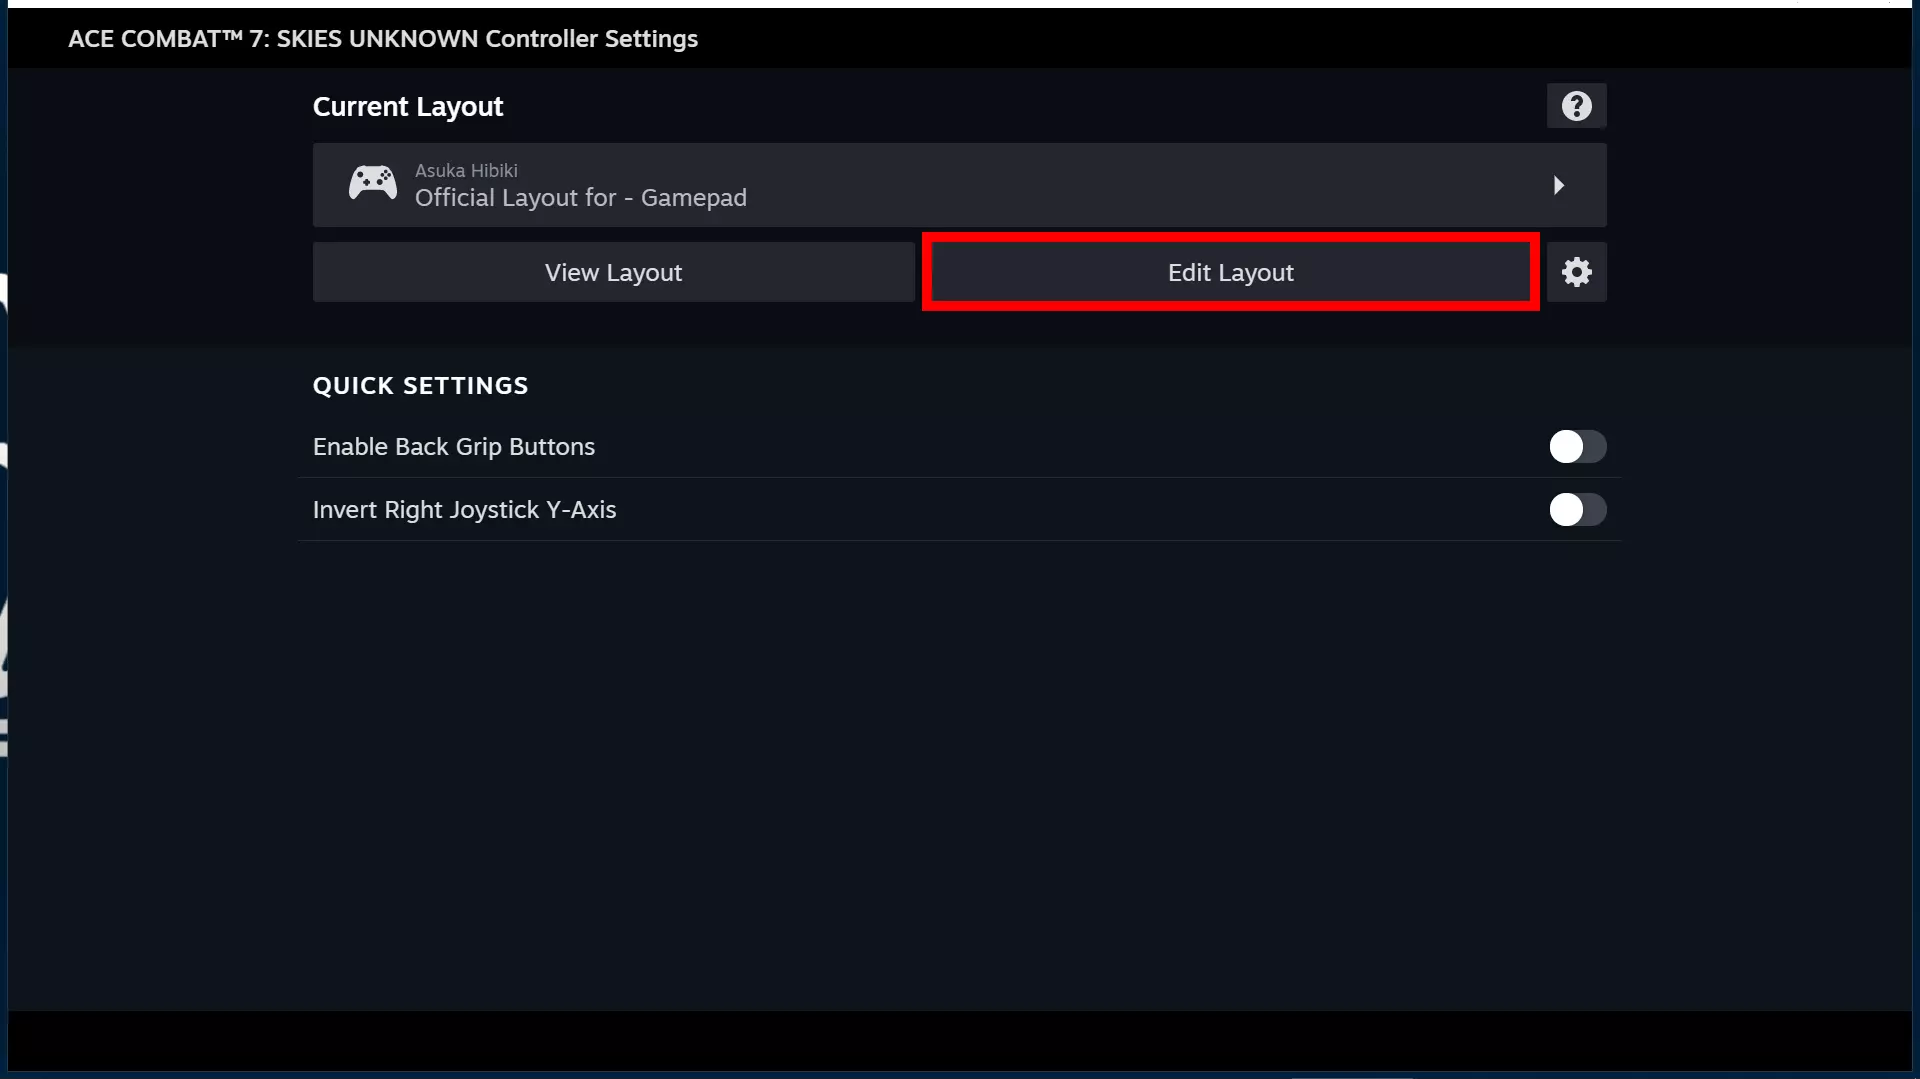Image resolution: width=1920 pixels, height=1079 pixels.
Task: Click the Asuka Hibiki author name
Action: 466,171
